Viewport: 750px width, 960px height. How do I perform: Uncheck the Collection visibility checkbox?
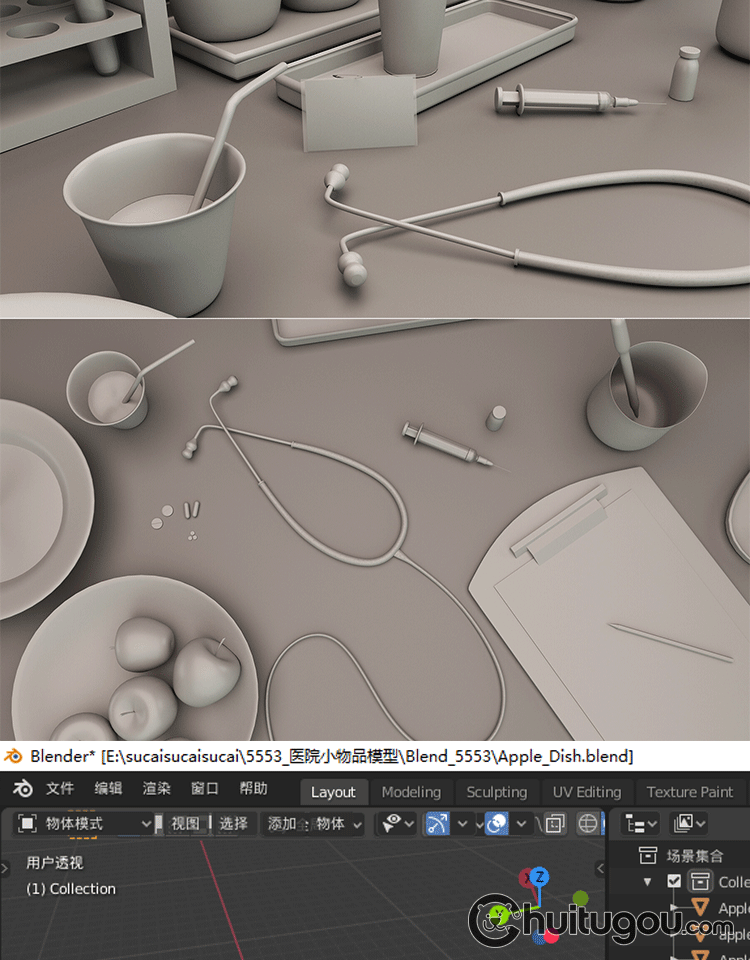point(674,882)
